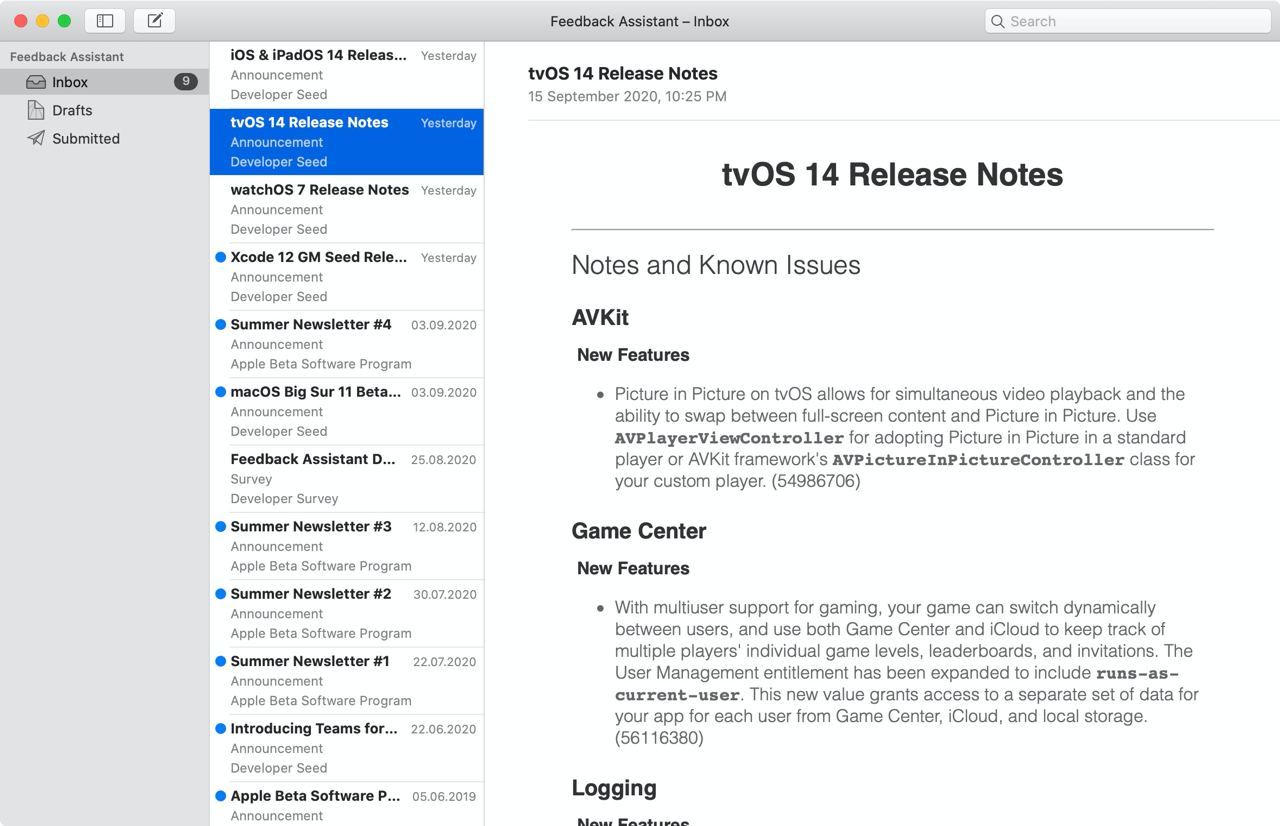This screenshot has width=1280, height=826.
Task: Open Xcode 12 GM Seed Release message
Action: pos(347,277)
